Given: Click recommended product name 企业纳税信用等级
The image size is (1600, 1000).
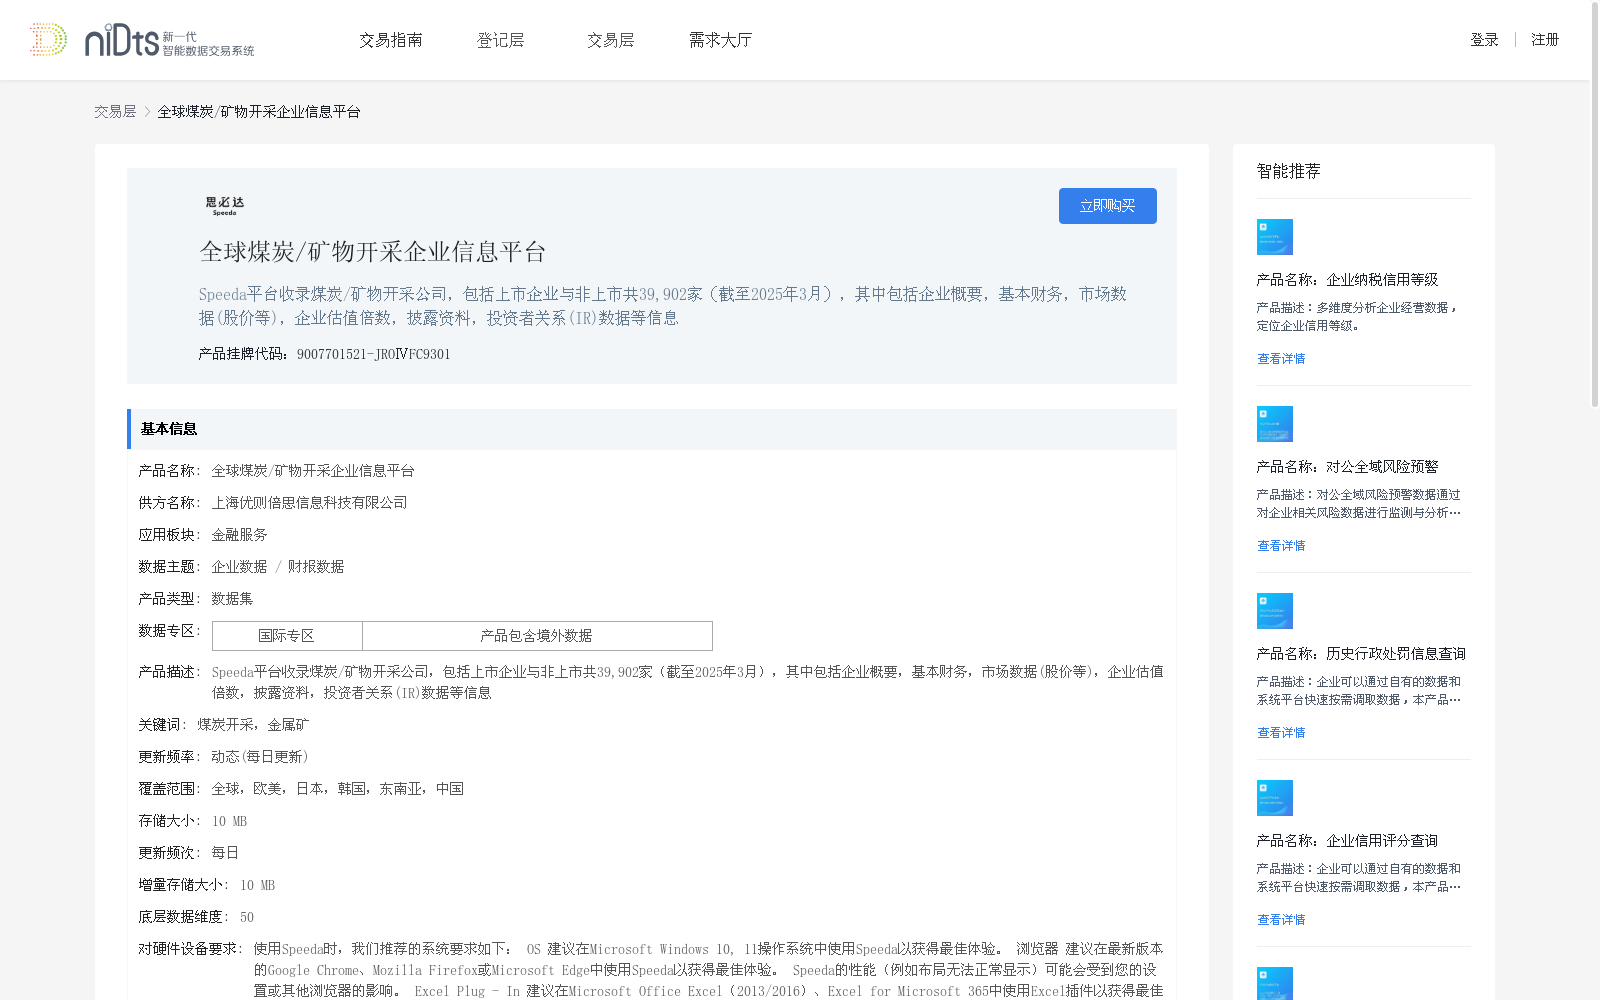Looking at the screenshot, I should pos(1382,280).
